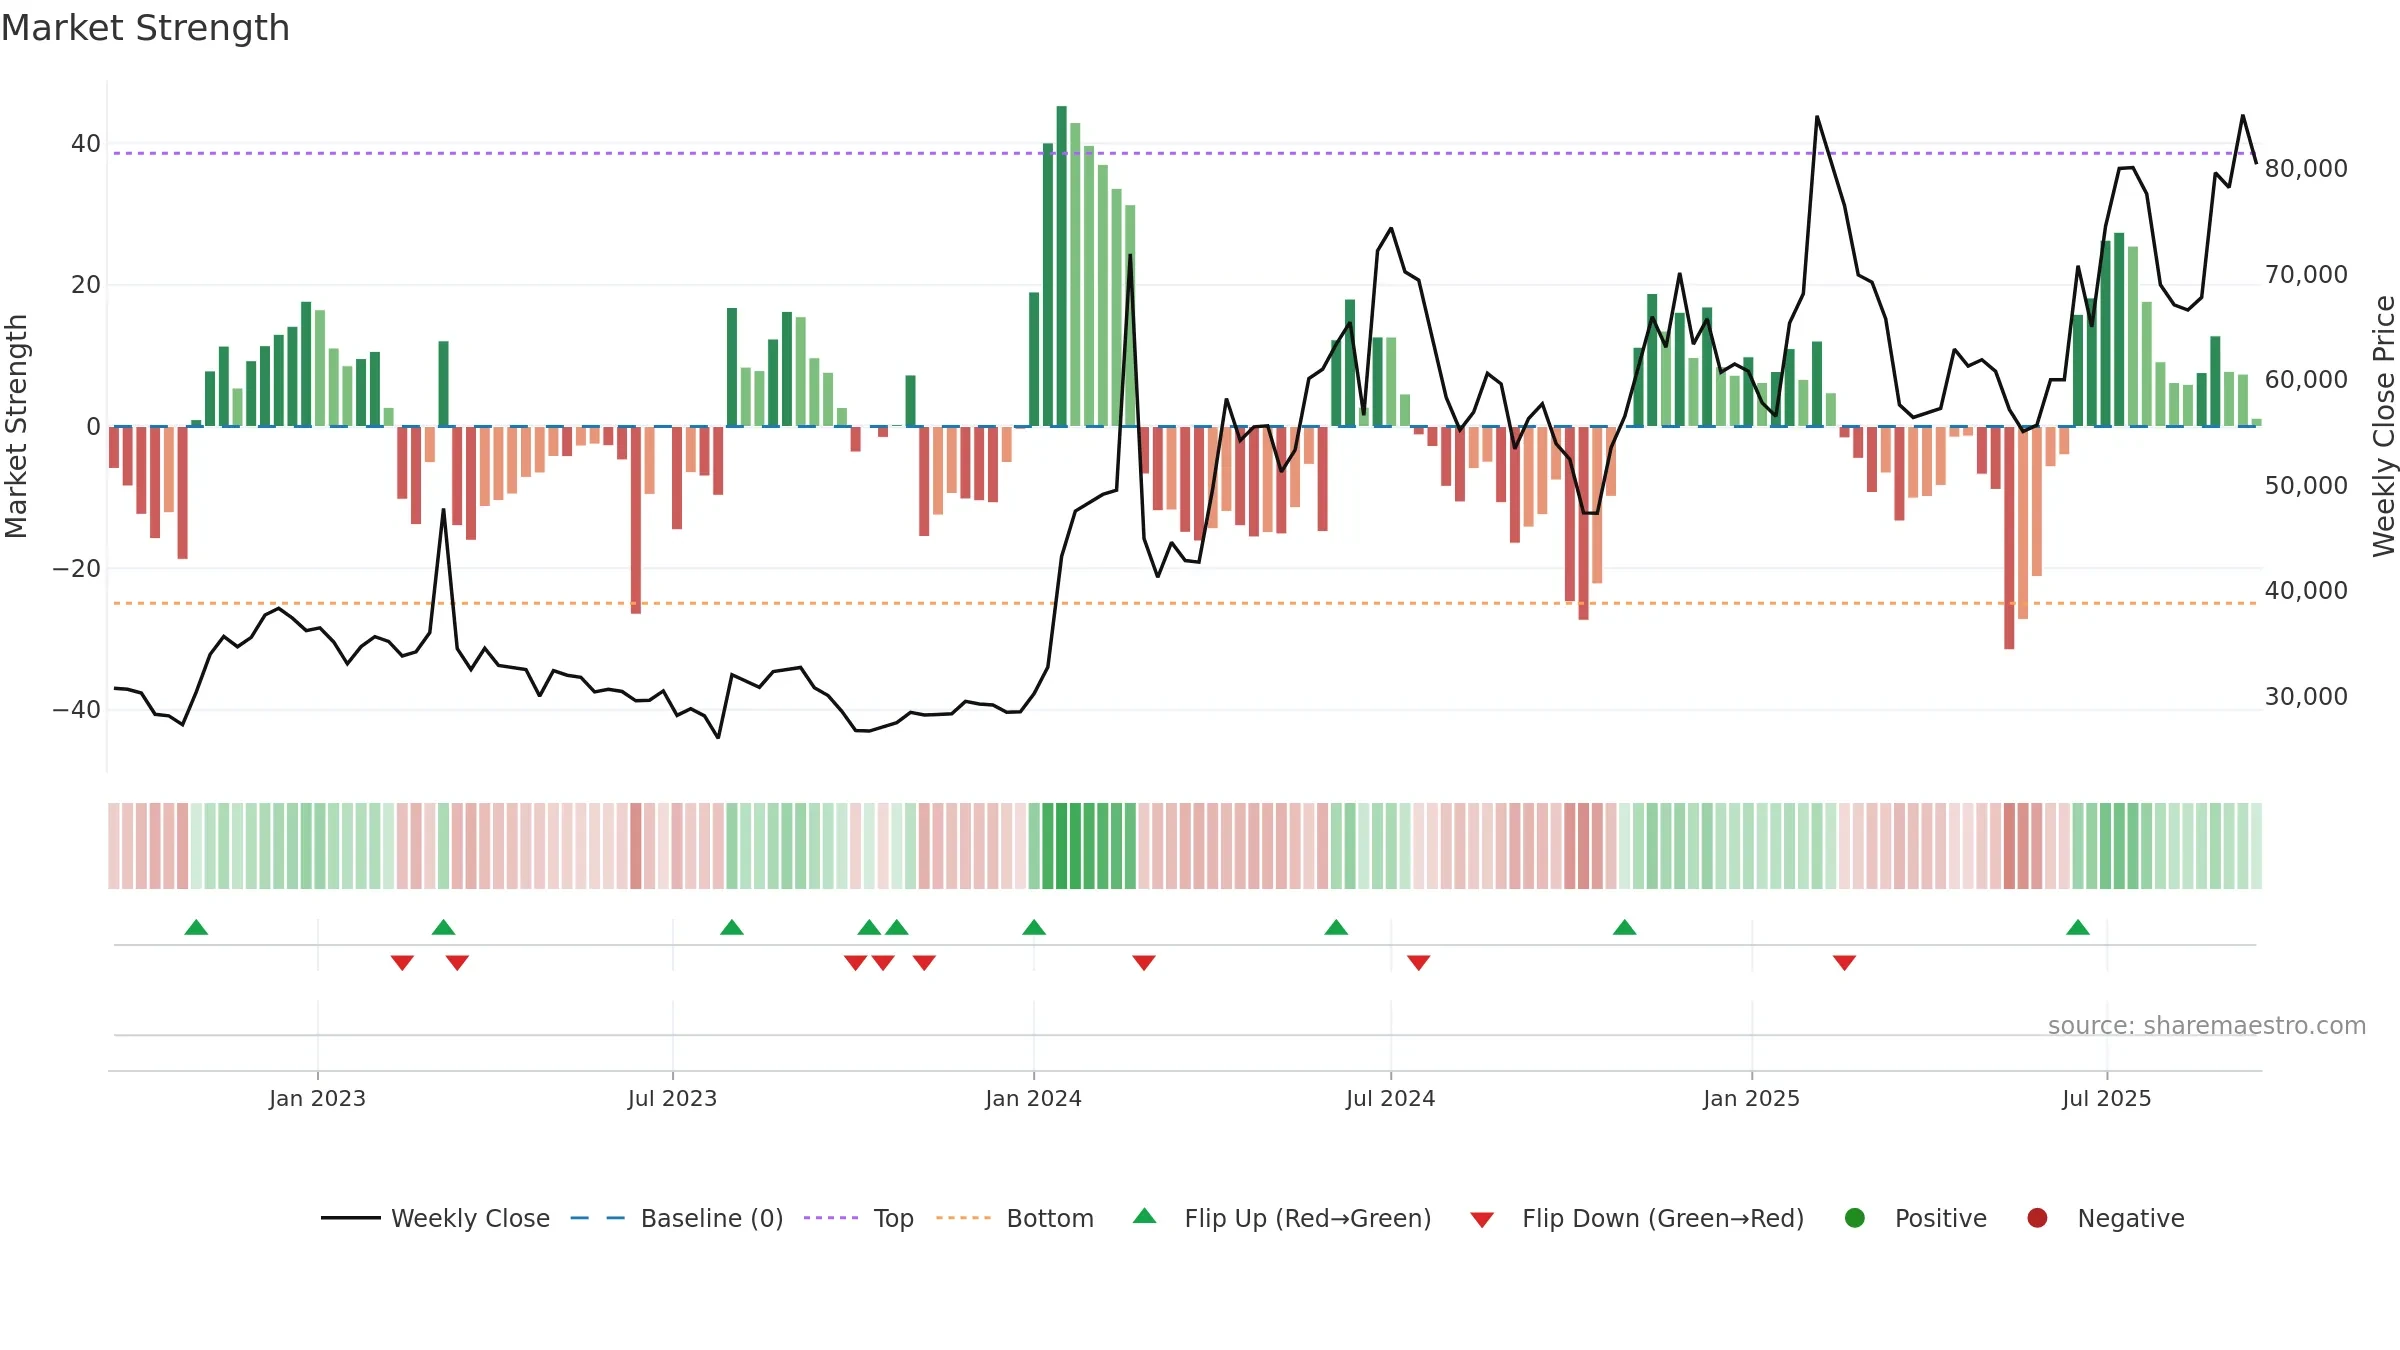Select the deepest red bar in spring 2025
This screenshot has width=2400, height=1350.
pyautogui.click(x=2009, y=538)
